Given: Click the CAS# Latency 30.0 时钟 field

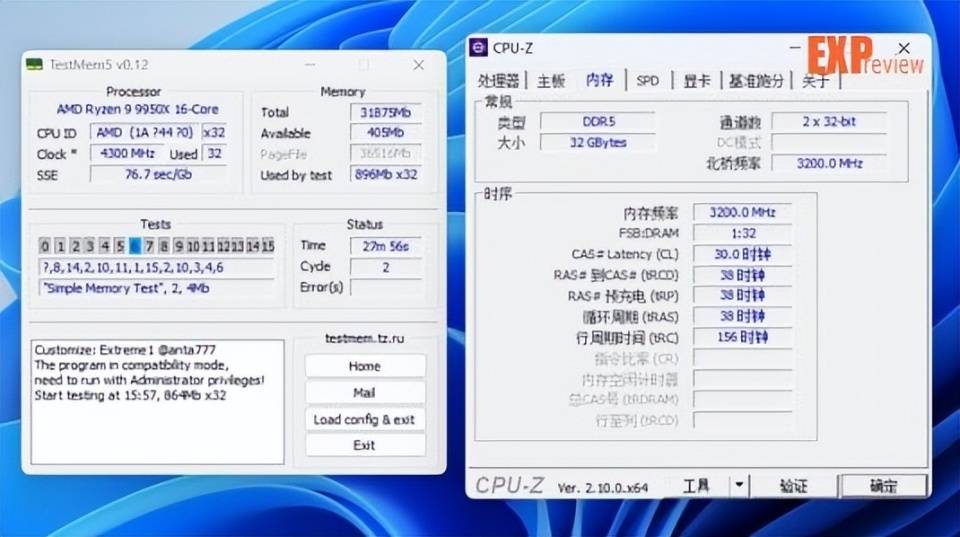Looking at the screenshot, I should click(742, 253).
